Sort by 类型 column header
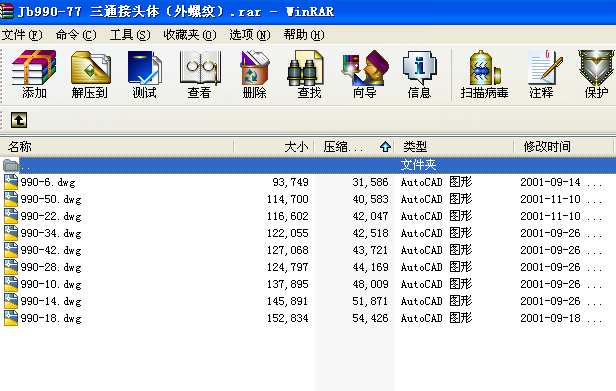The width and height of the screenshot is (616, 391). point(454,147)
